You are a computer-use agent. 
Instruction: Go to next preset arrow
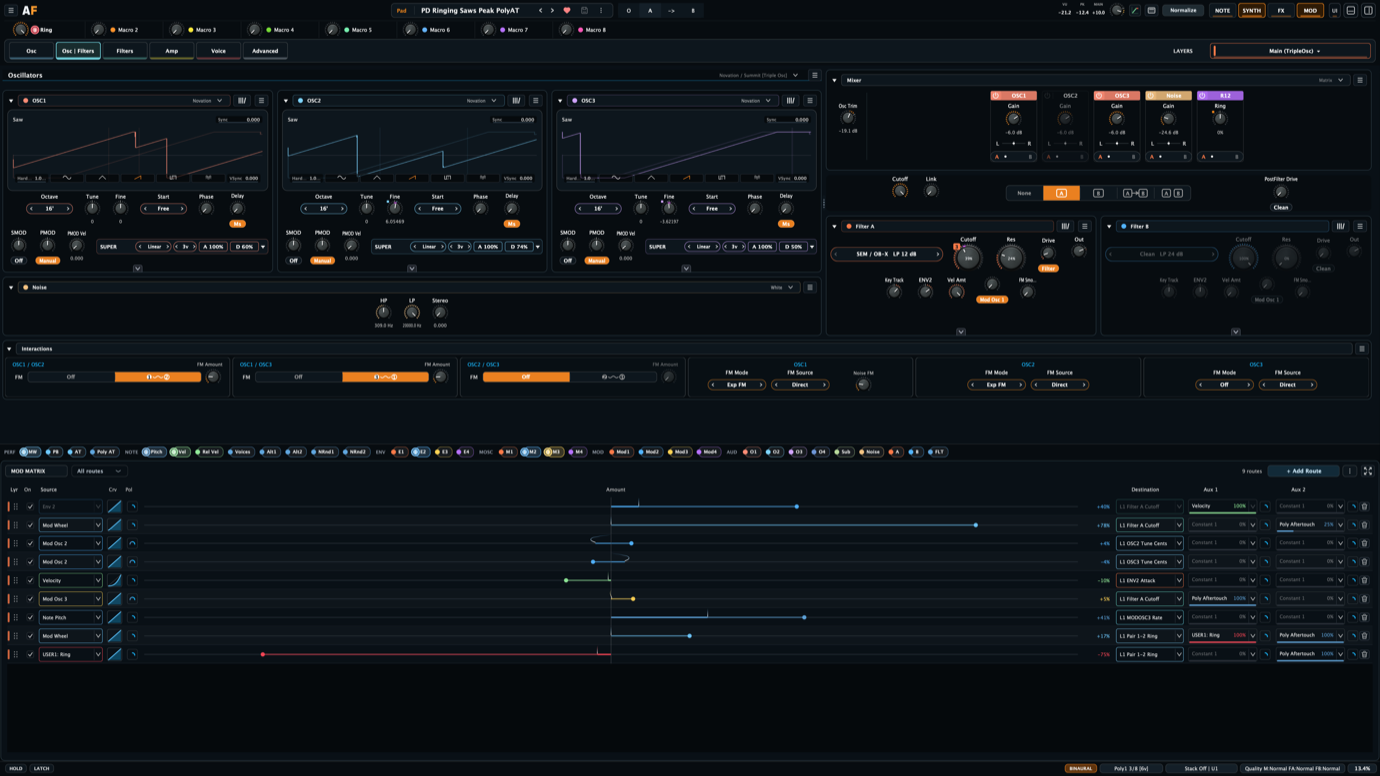(x=552, y=10)
